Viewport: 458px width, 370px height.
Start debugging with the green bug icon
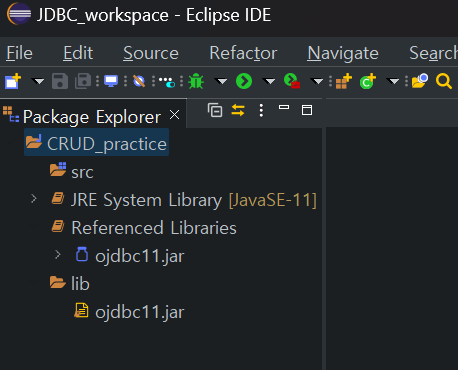click(x=196, y=81)
